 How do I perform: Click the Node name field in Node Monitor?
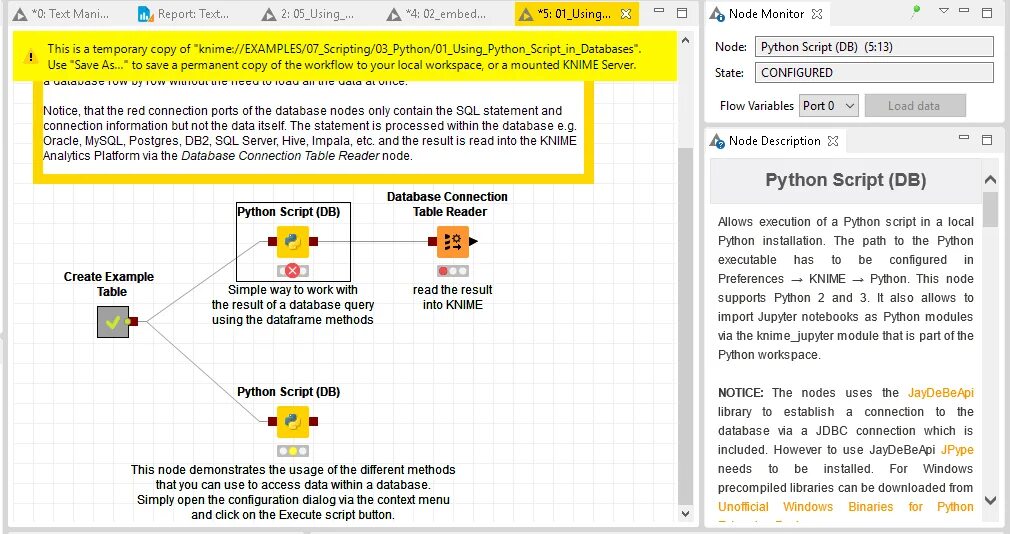point(874,46)
